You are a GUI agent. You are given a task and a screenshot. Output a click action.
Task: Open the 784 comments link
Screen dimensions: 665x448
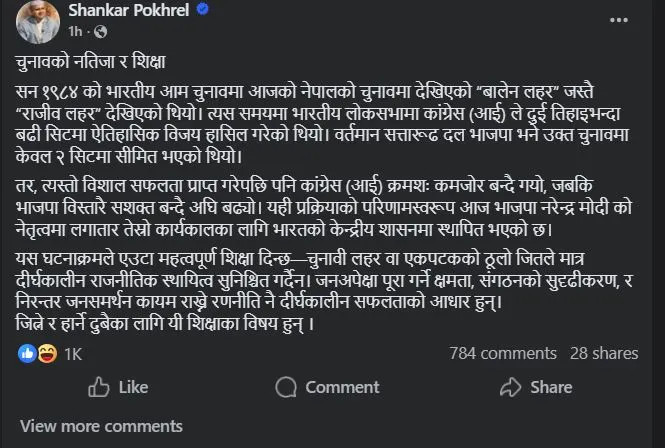(x=503, y=353)
